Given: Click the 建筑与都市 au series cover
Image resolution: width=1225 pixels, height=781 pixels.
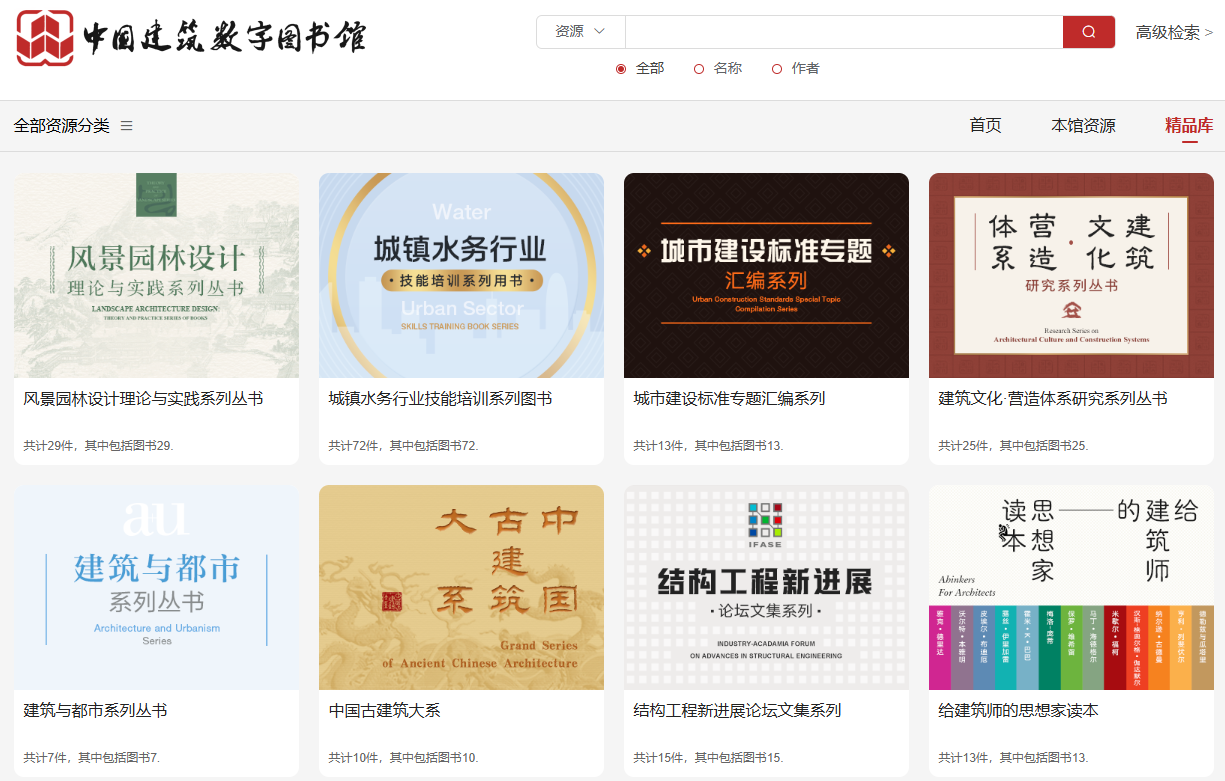Looking at the screenshot, I should 156,587.
